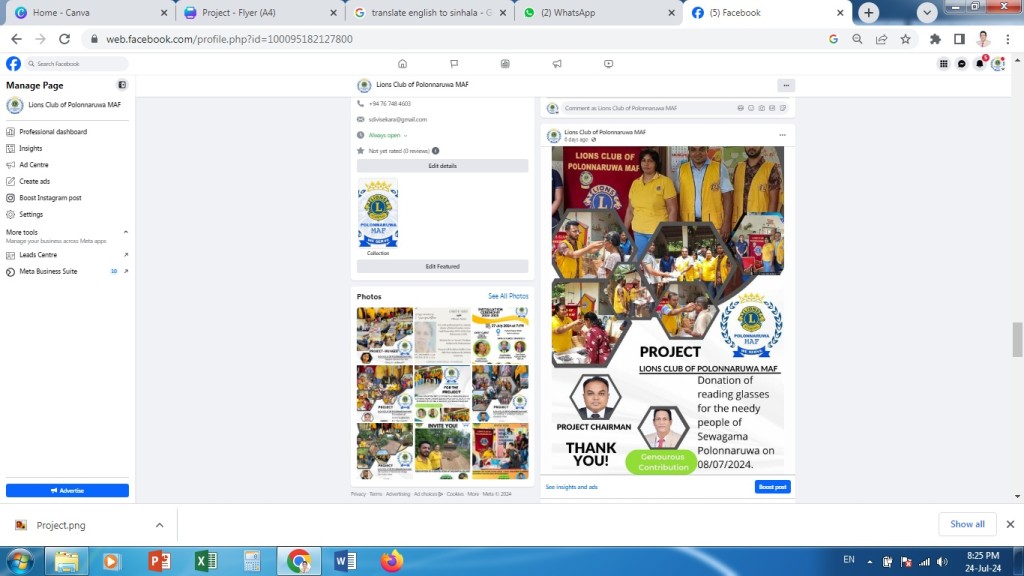Bookmark this page with star icon

(905, 39)
